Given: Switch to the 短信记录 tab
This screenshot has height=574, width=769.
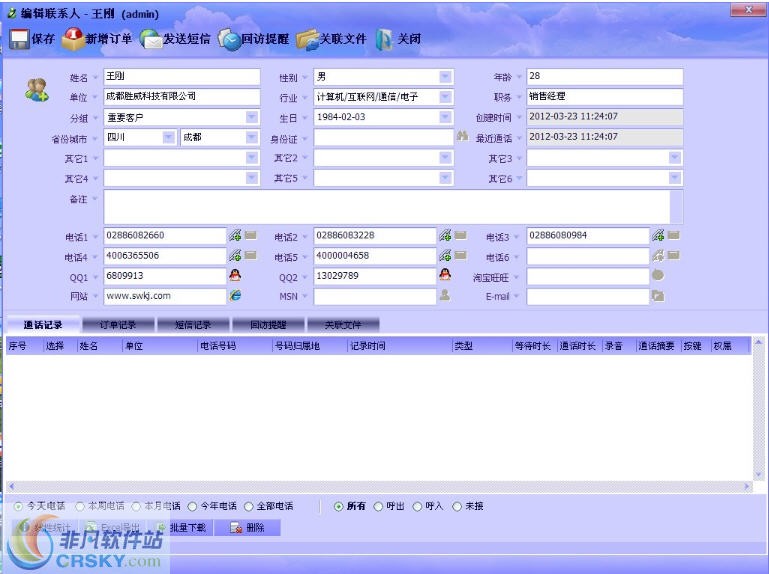Looking at the screenshot, I should [193, 325].
